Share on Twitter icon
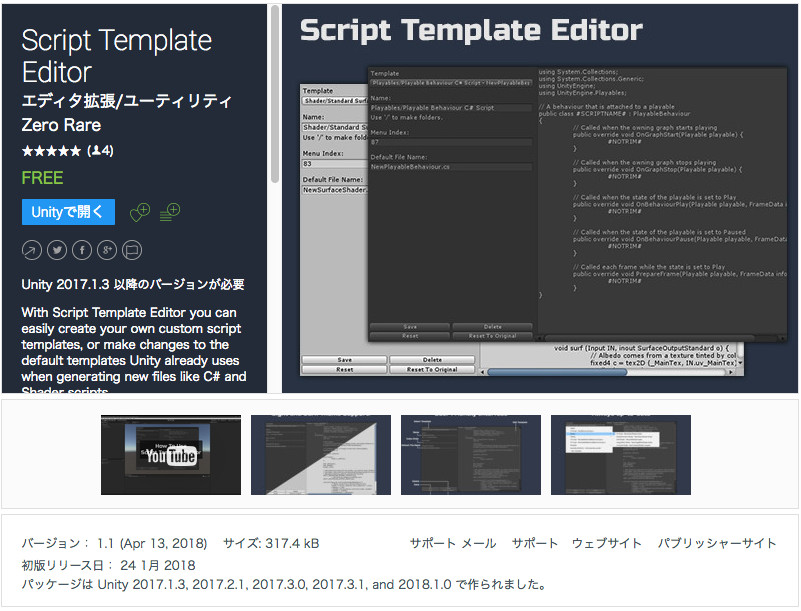Screen dimensions: 801x611 tap(57, 250)
